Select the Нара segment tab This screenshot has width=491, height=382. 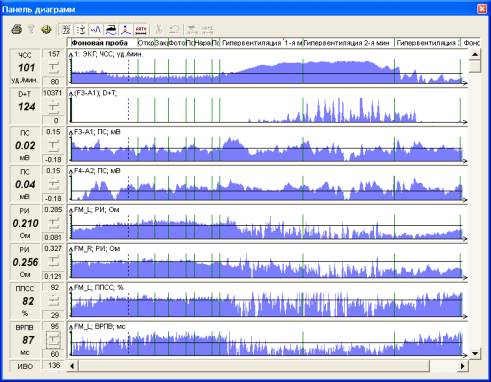point(203,43)
